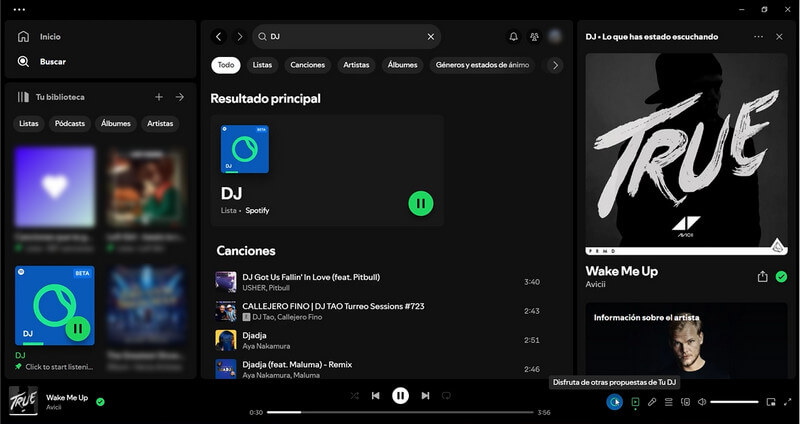Select the Álbumes filter chip in search results

403,65
